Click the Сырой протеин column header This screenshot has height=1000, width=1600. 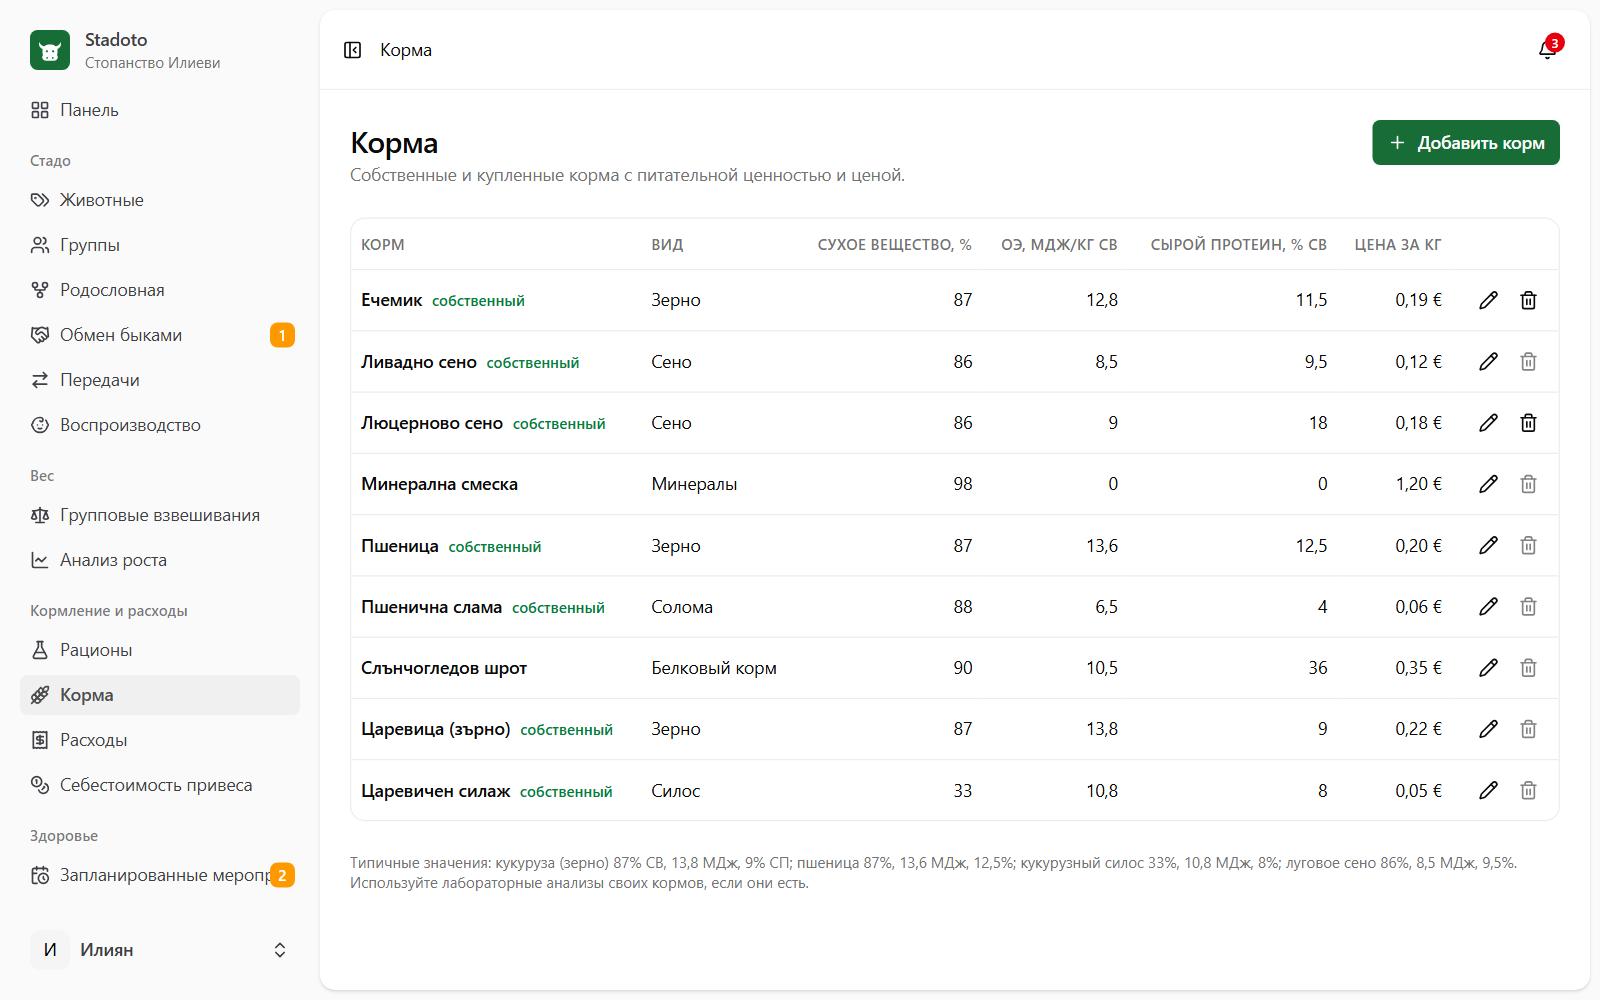(x=1238, y=245)
